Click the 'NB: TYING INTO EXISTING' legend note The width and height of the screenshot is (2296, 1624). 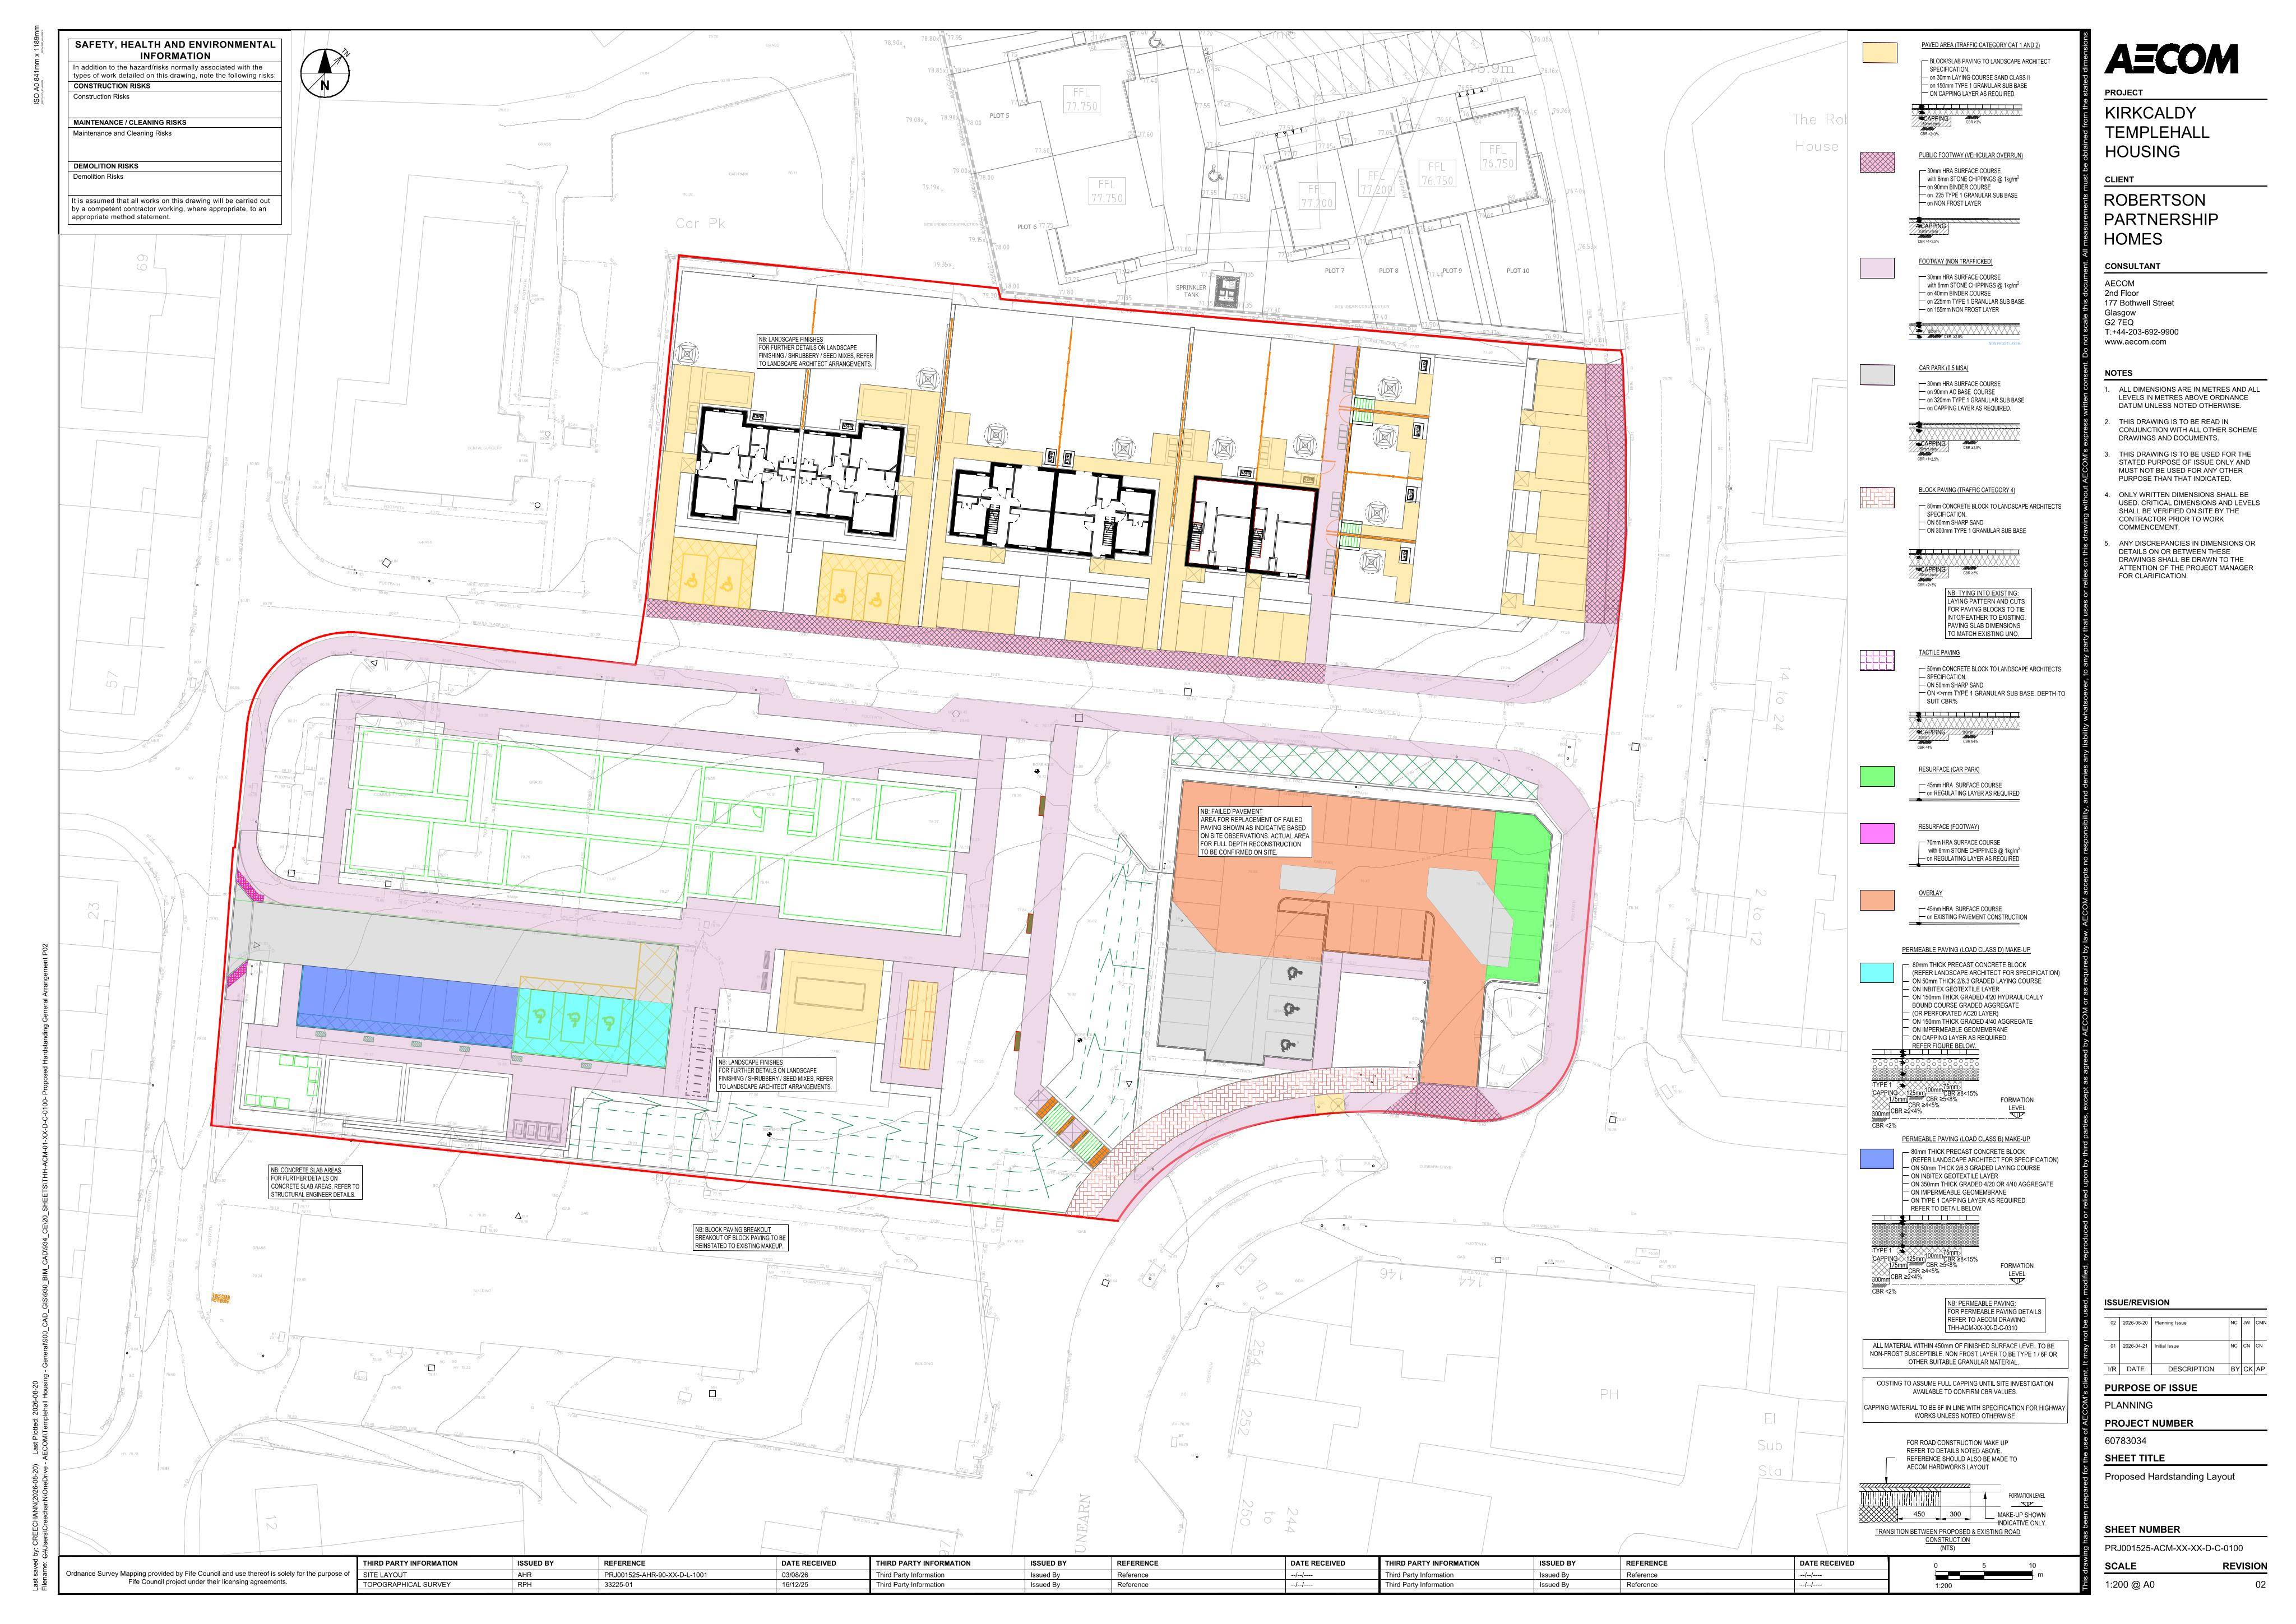1988,614
